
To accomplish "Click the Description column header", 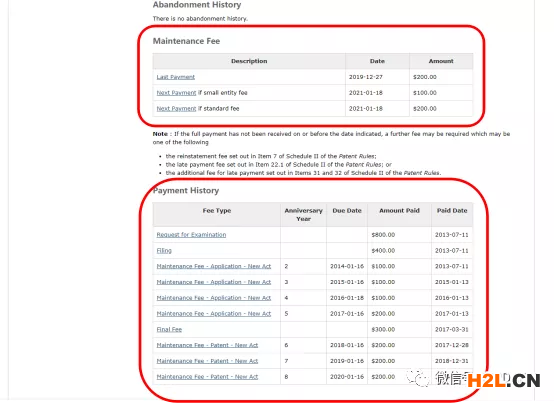I will coord(249,61).
